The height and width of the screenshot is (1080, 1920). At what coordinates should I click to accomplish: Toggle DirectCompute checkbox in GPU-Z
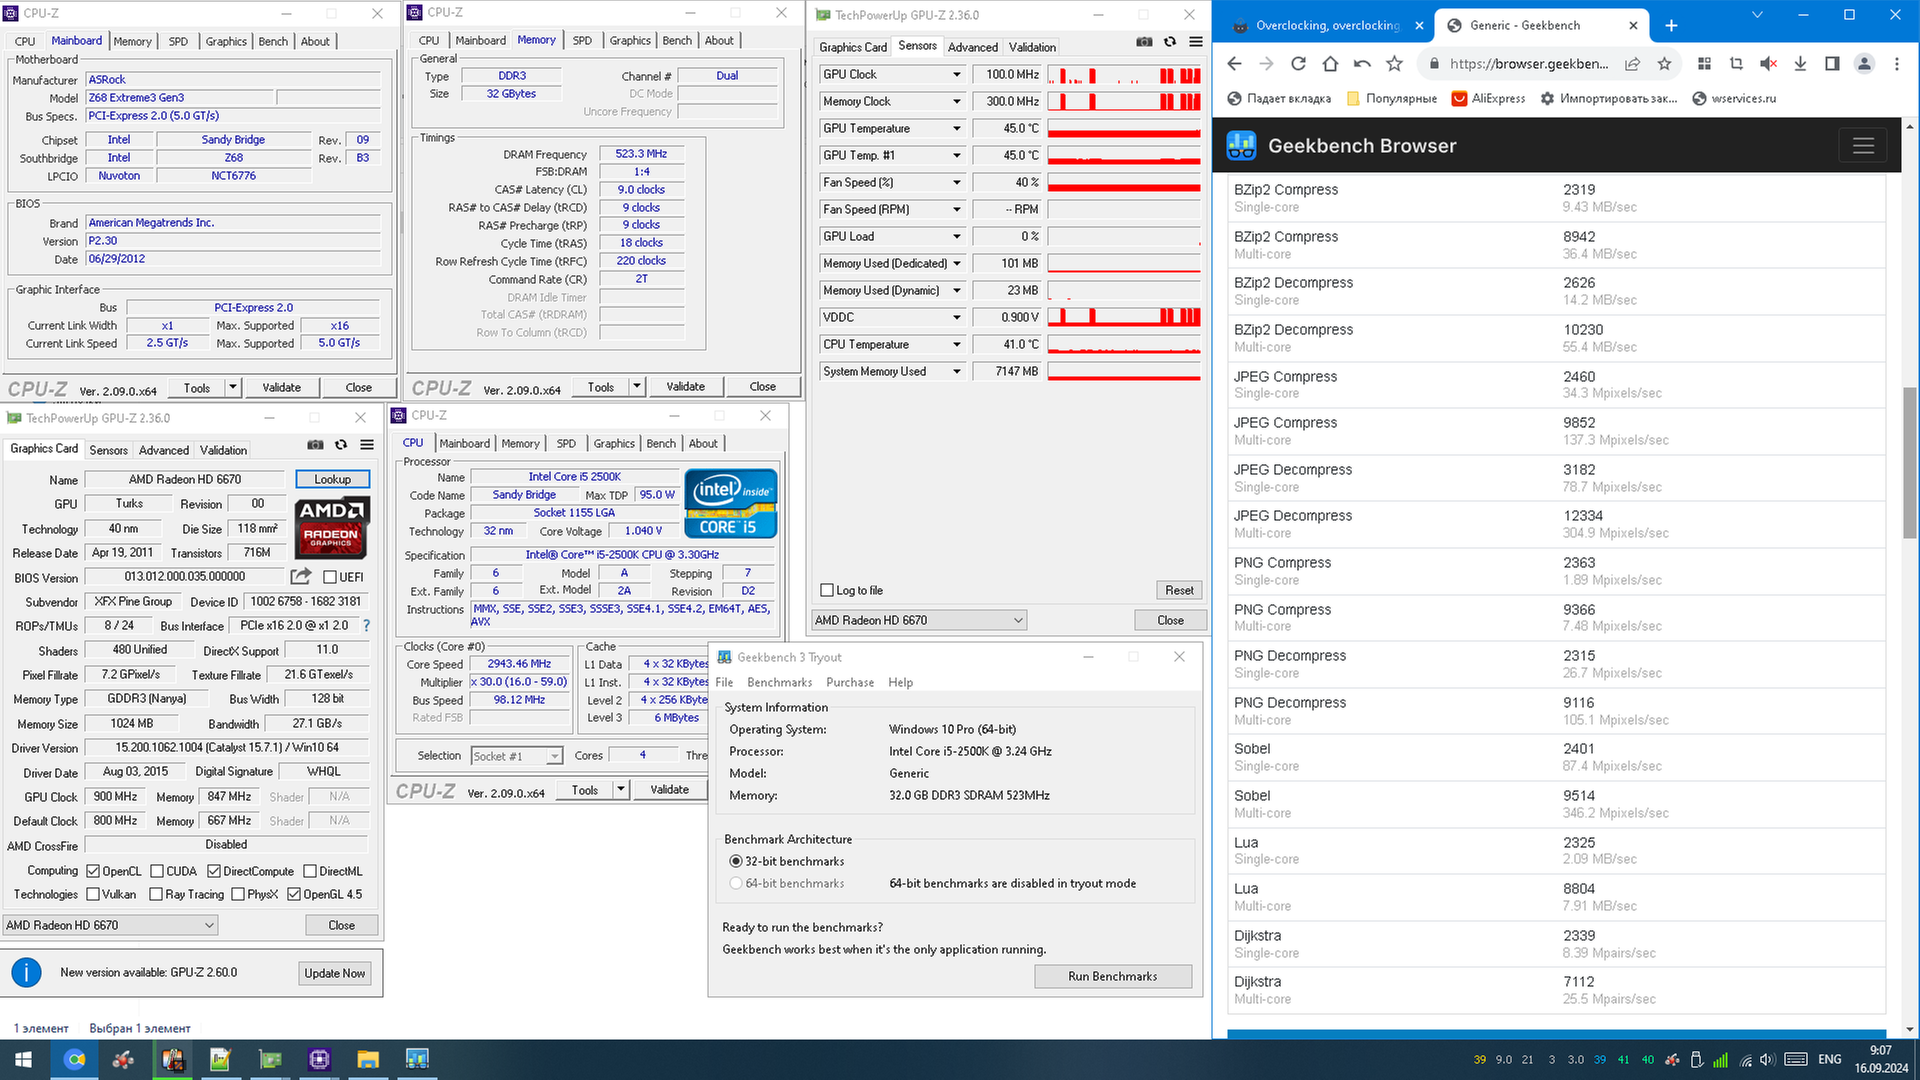[x=213, y=871]
